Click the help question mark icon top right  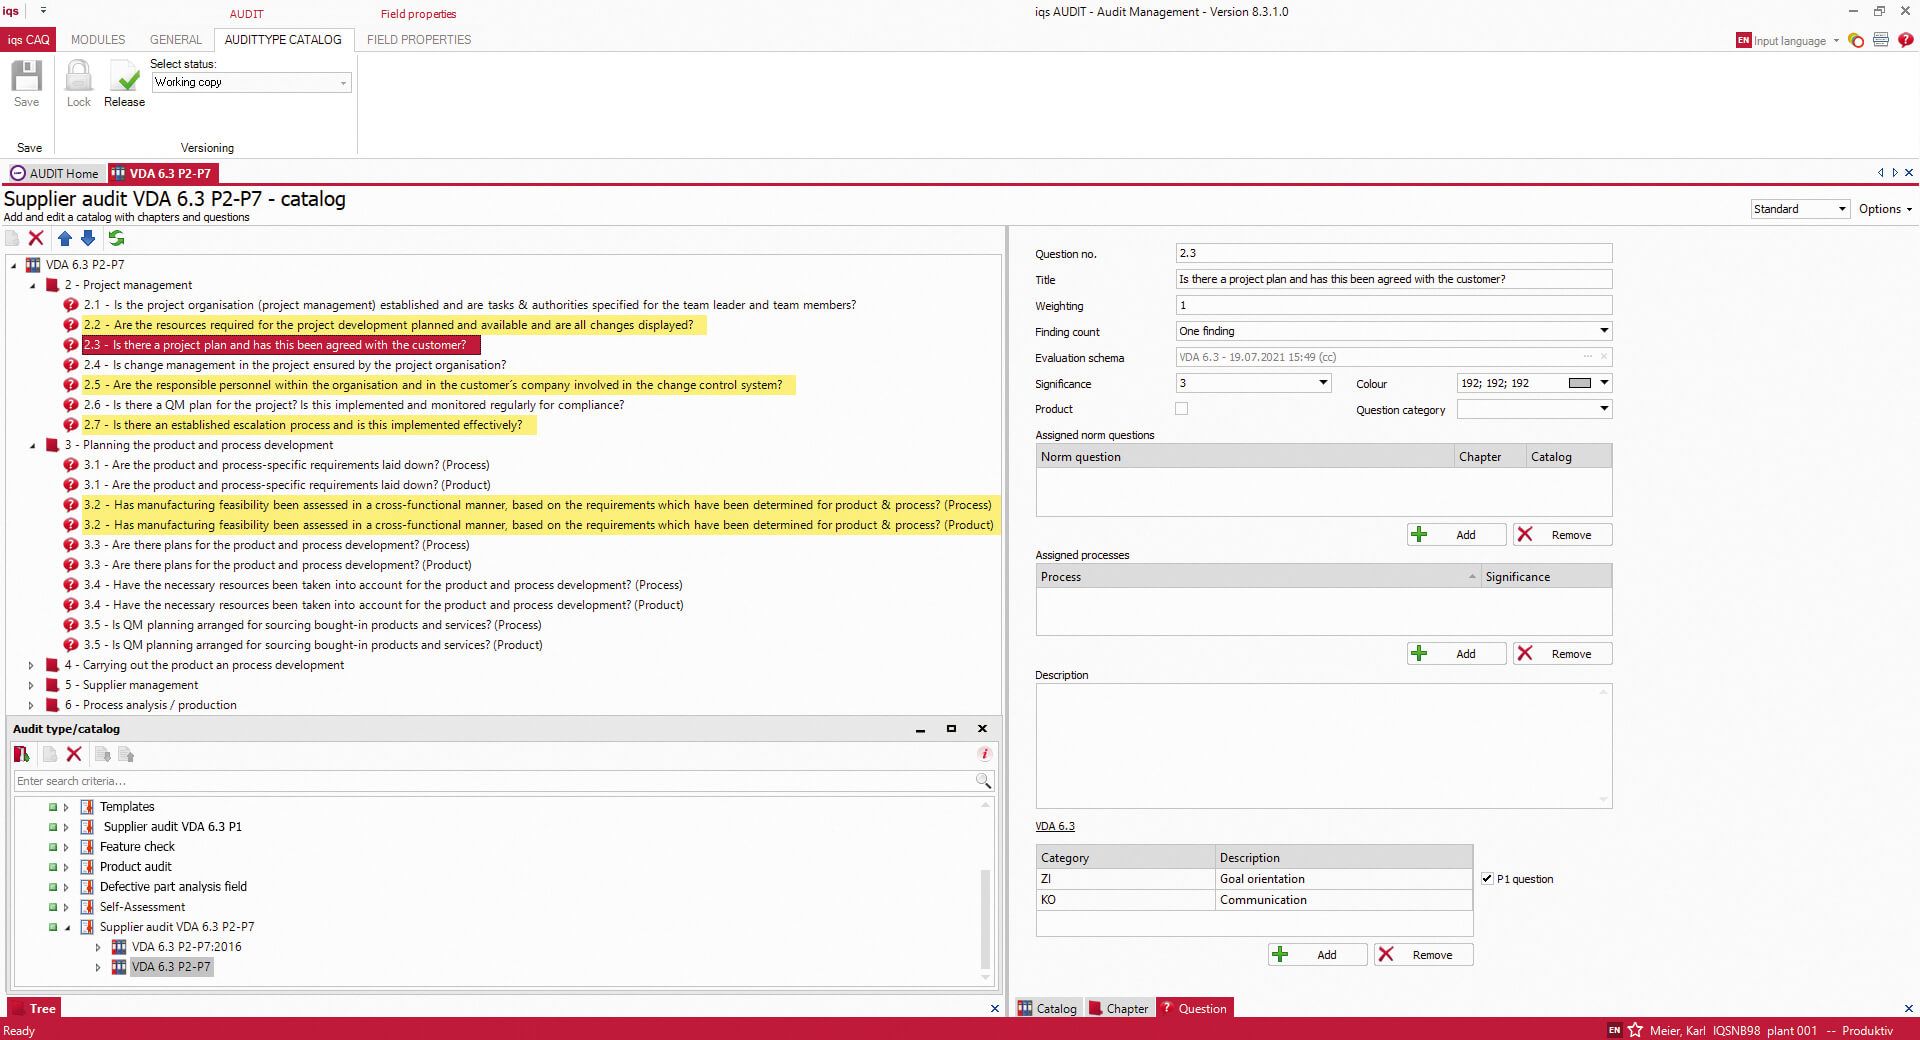click(x=1904, y=41)
